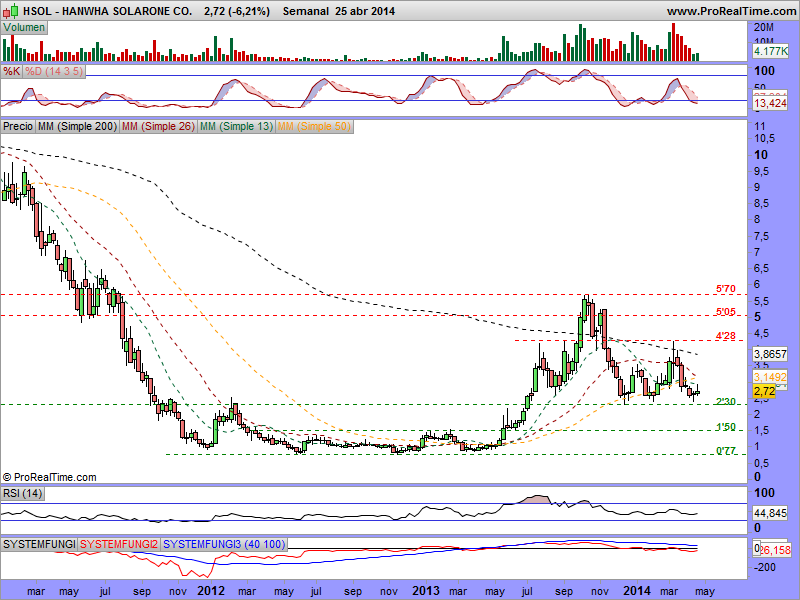Click the 4.177K volume value tag
Viewport: 800px width, 600px height.
[770, 51]
